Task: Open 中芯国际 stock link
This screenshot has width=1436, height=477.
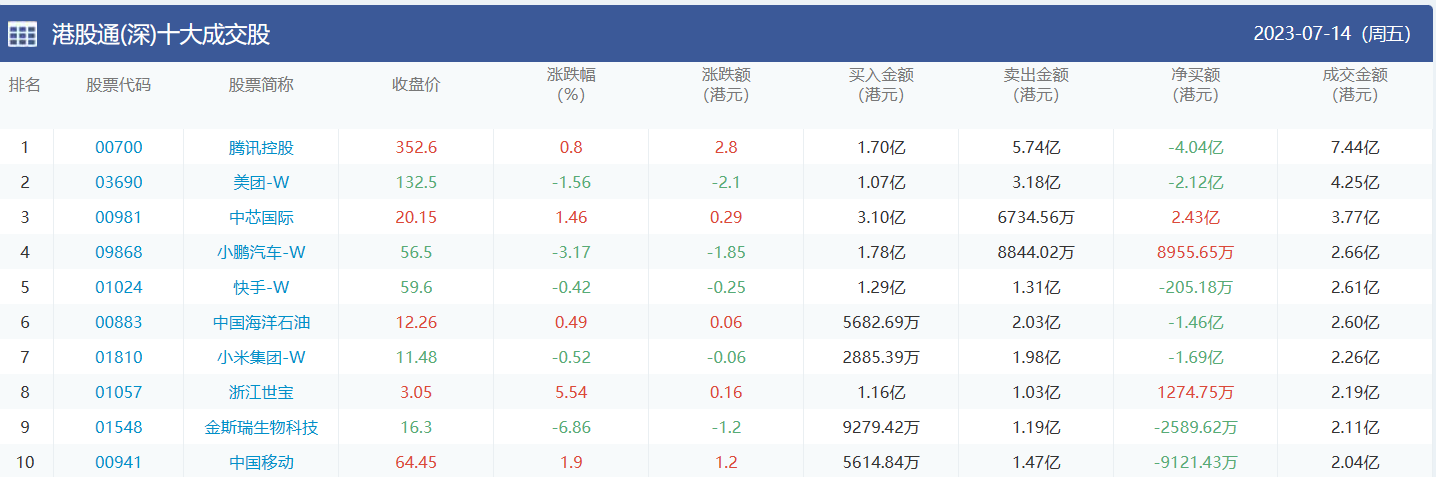Action: [x=261, y=218]
